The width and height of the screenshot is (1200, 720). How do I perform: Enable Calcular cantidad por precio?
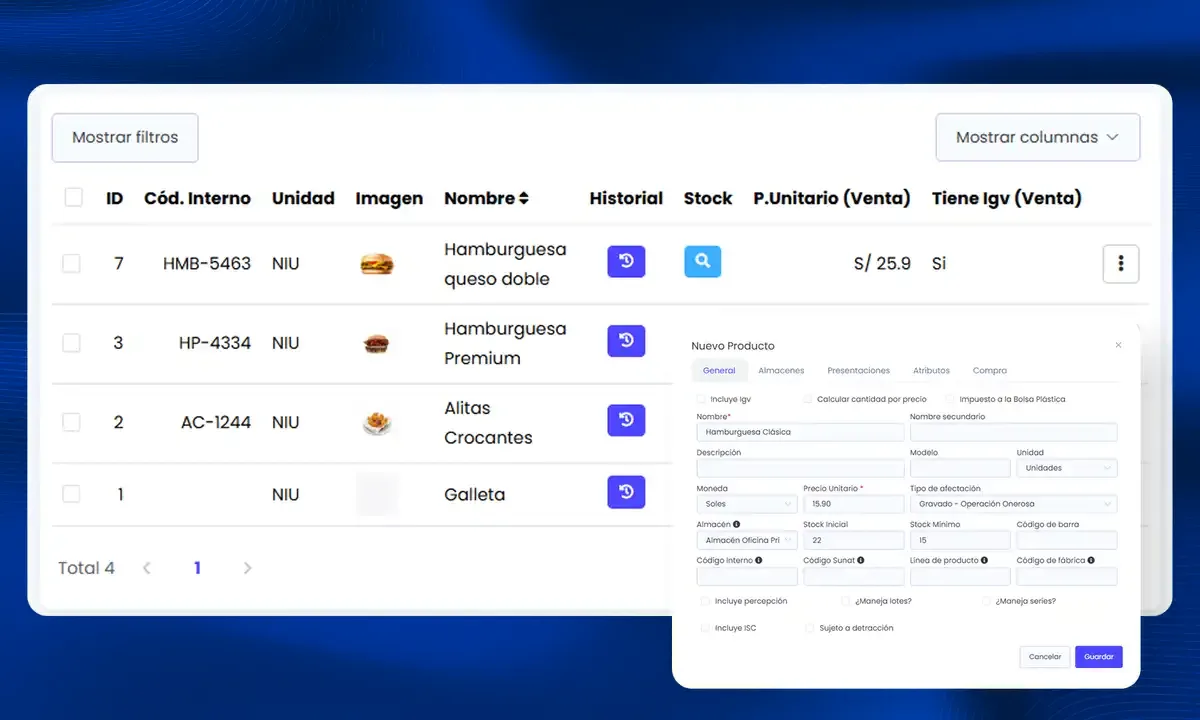[x=808, y=399]
